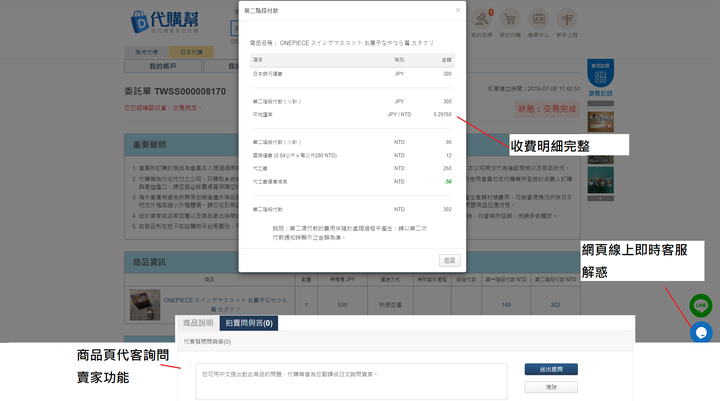This screenshot has height=401, width=720.
Task: Open the 費用試算 calculator icon
Action: coord(600,73)
